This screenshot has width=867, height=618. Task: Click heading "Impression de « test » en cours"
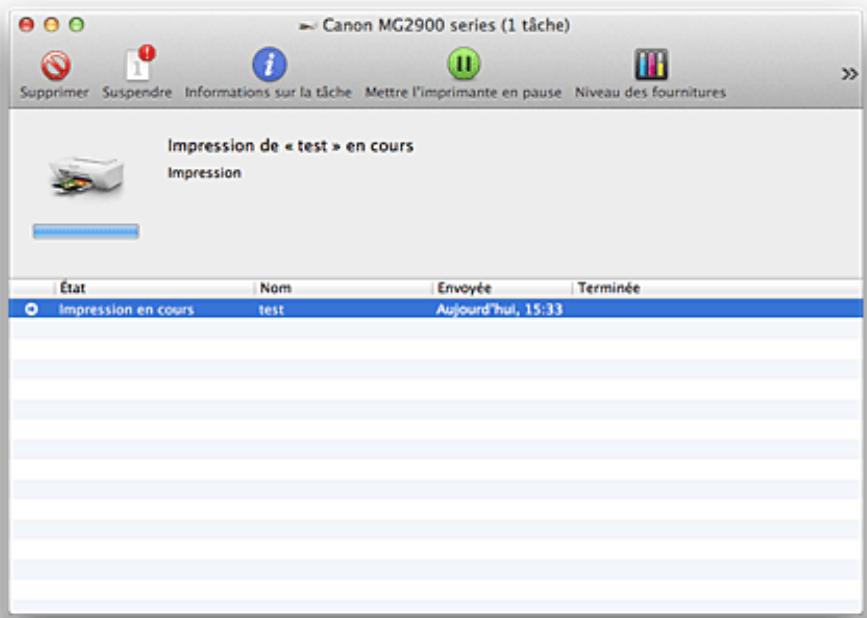click(x=290, y=146)
